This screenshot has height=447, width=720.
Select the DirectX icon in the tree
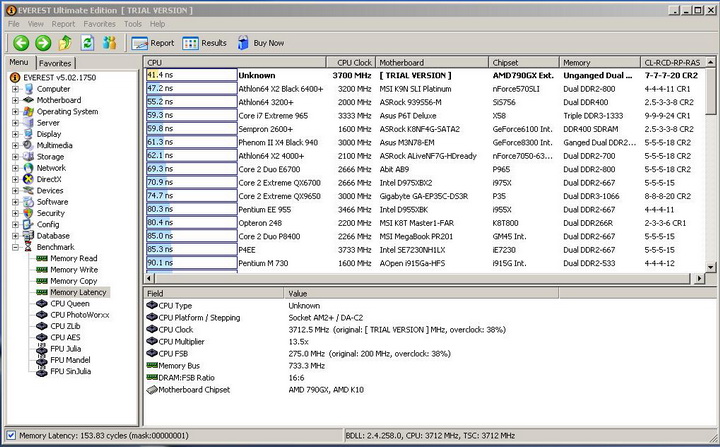pyautogui.click(x=28, y=179)
